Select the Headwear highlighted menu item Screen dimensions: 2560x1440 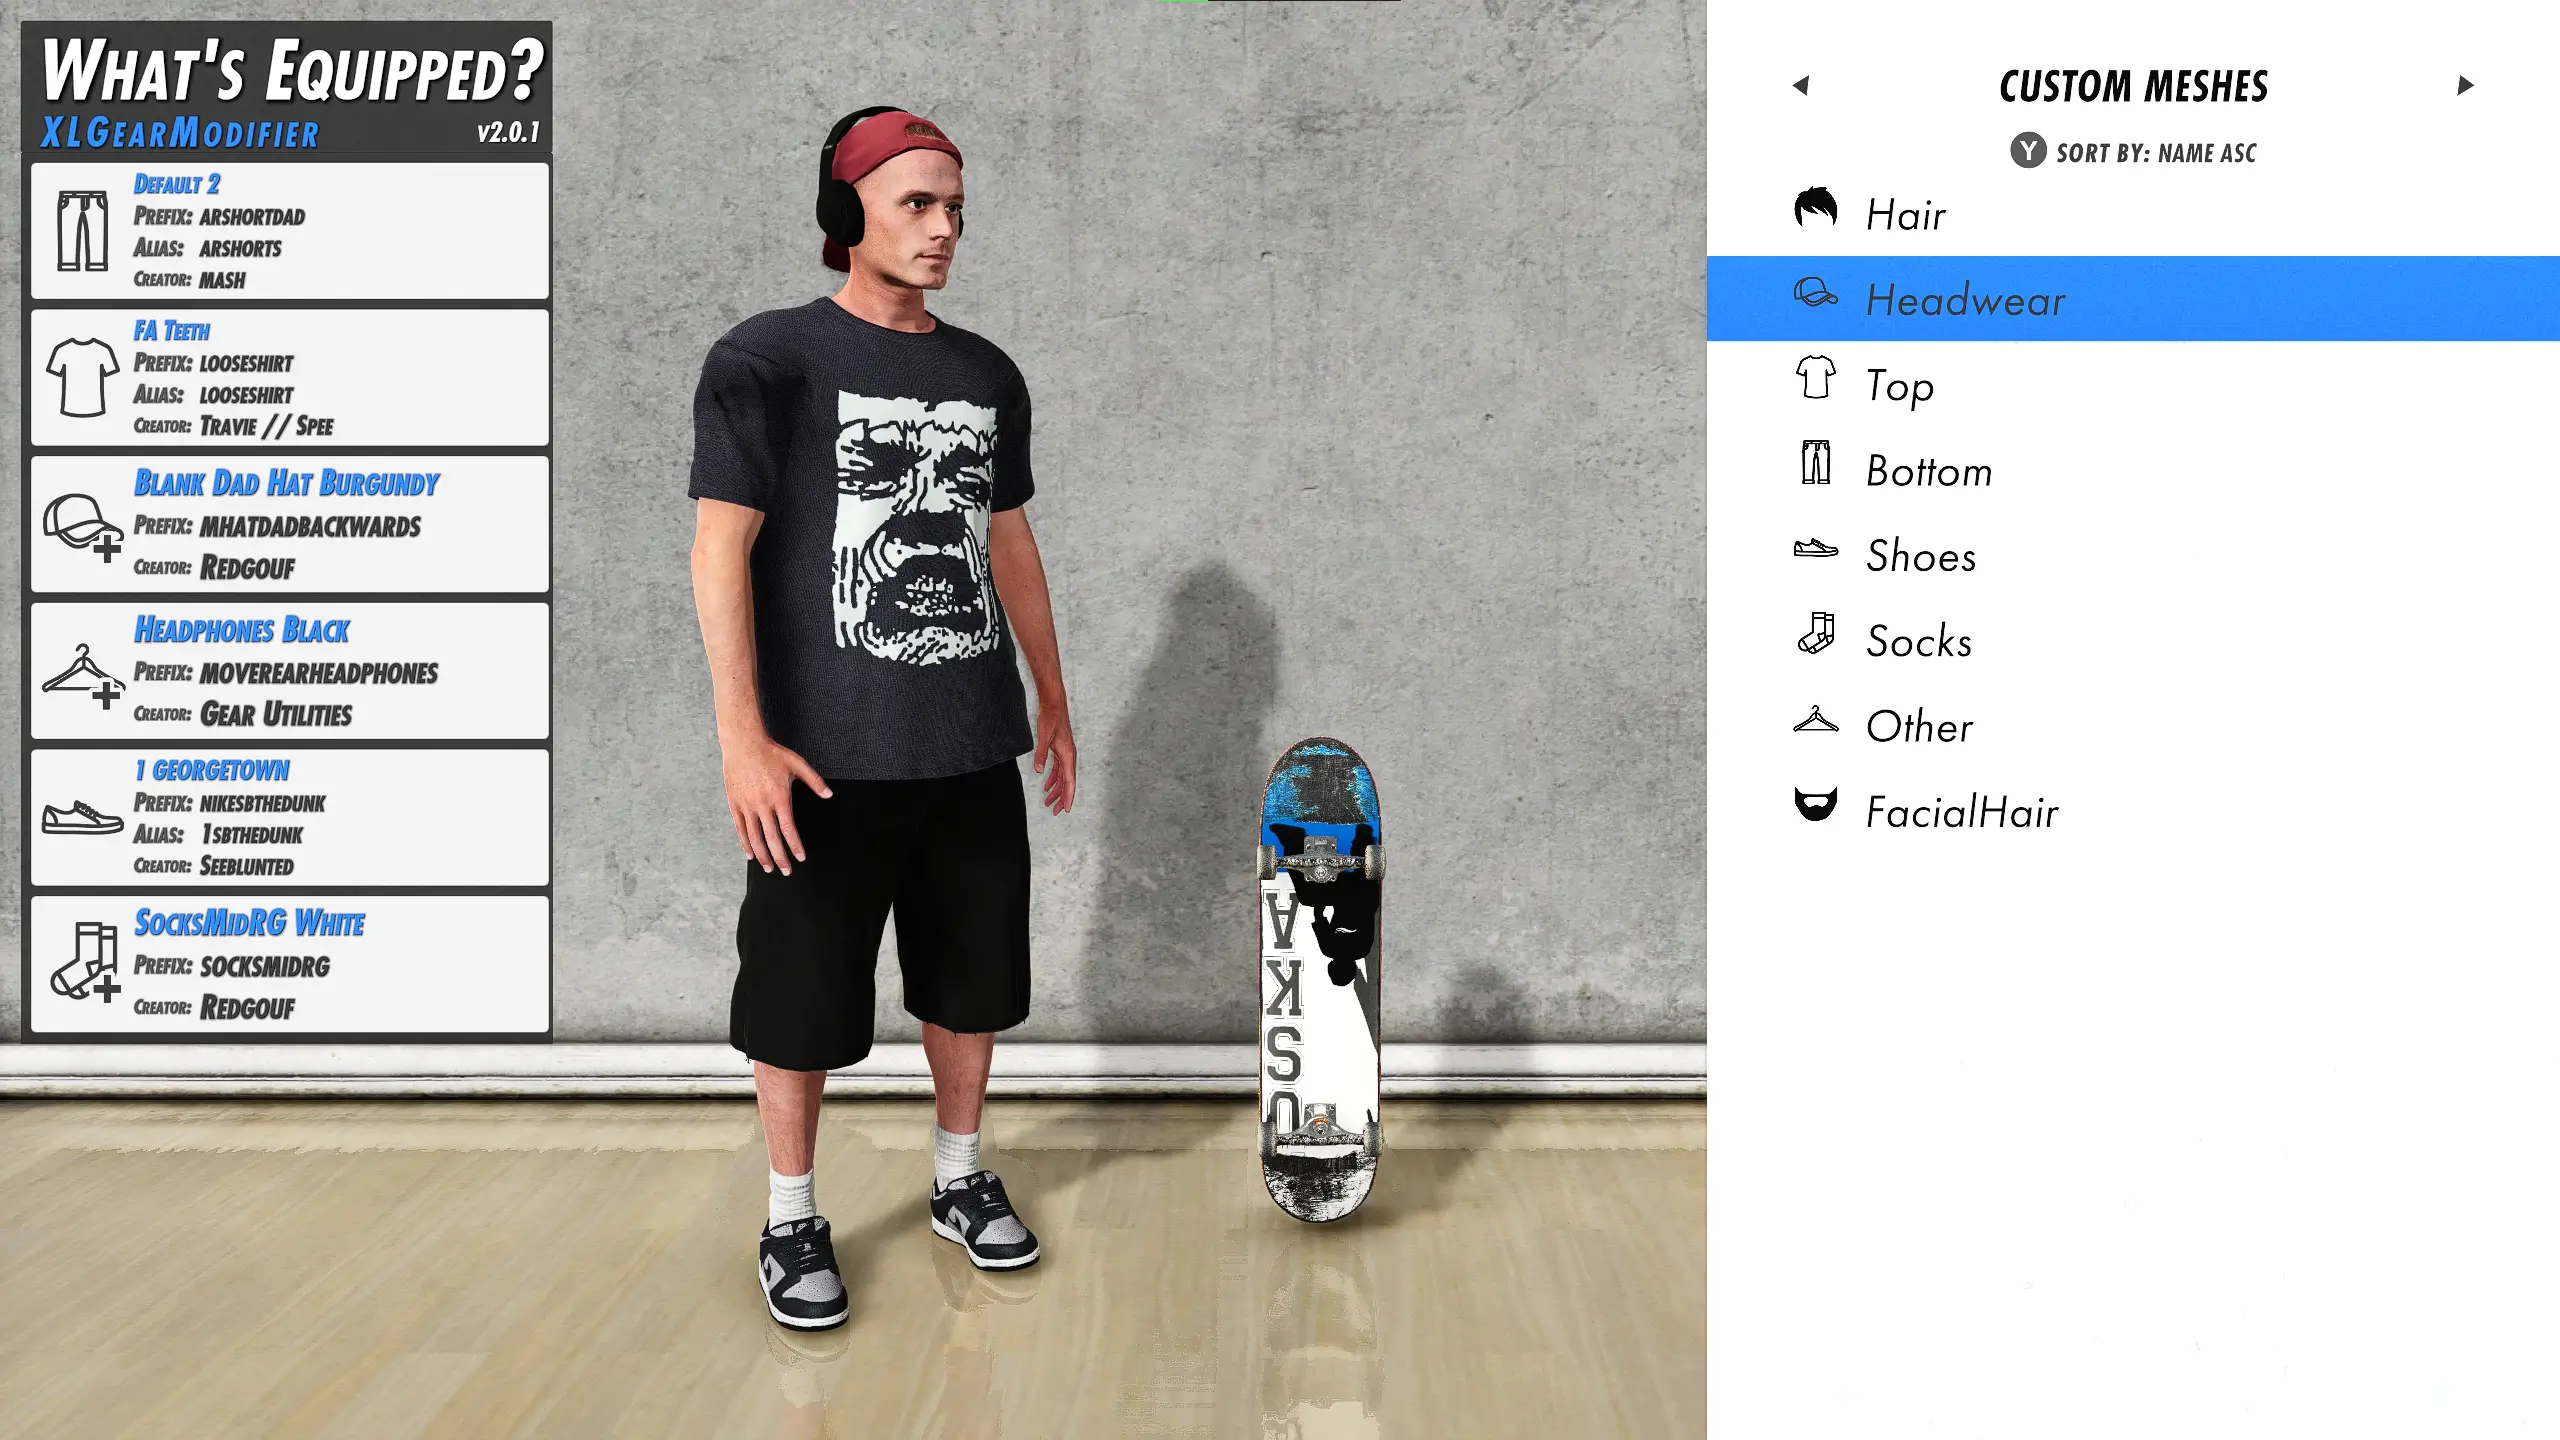pyautogui.click(x=2133, y=299)
